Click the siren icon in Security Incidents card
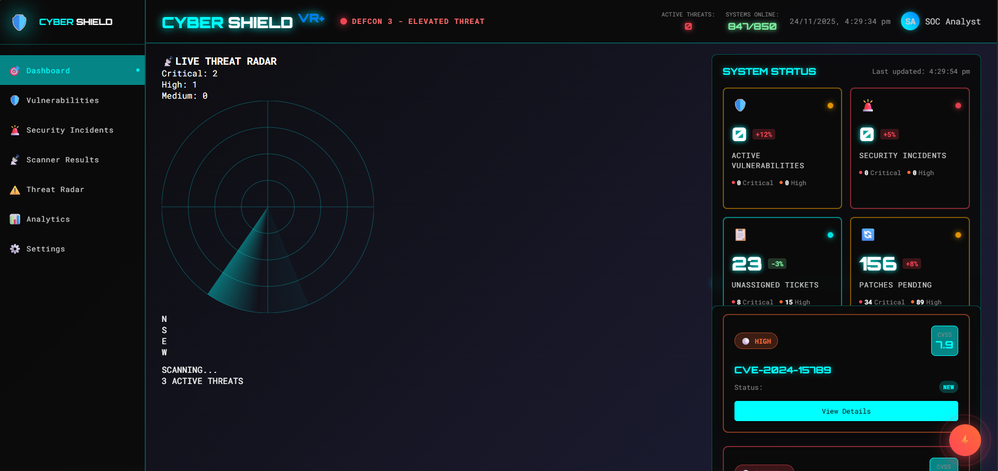Viewport: 998px width, 471px height. [x=868, y=105]
